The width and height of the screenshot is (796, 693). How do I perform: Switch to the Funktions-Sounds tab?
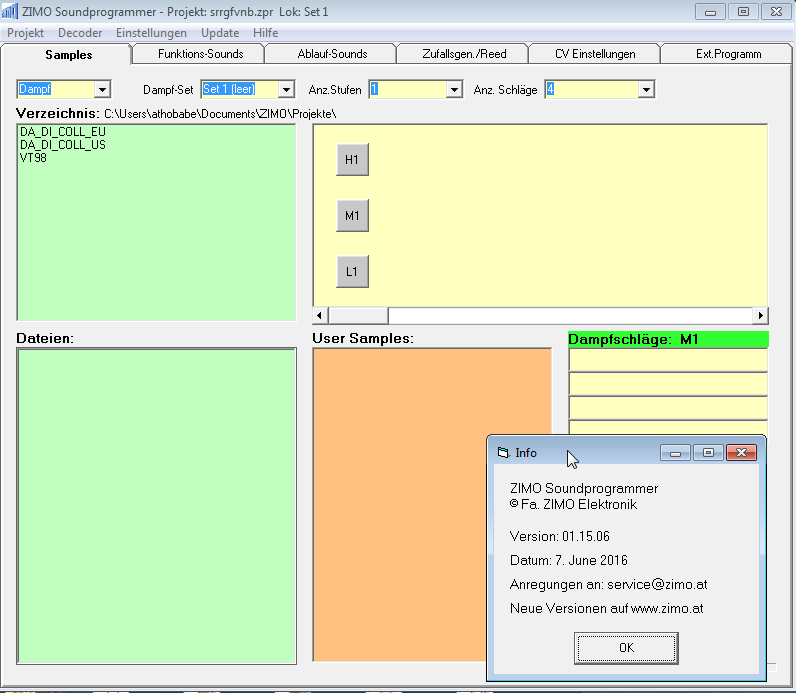click(x=201, y=54)
